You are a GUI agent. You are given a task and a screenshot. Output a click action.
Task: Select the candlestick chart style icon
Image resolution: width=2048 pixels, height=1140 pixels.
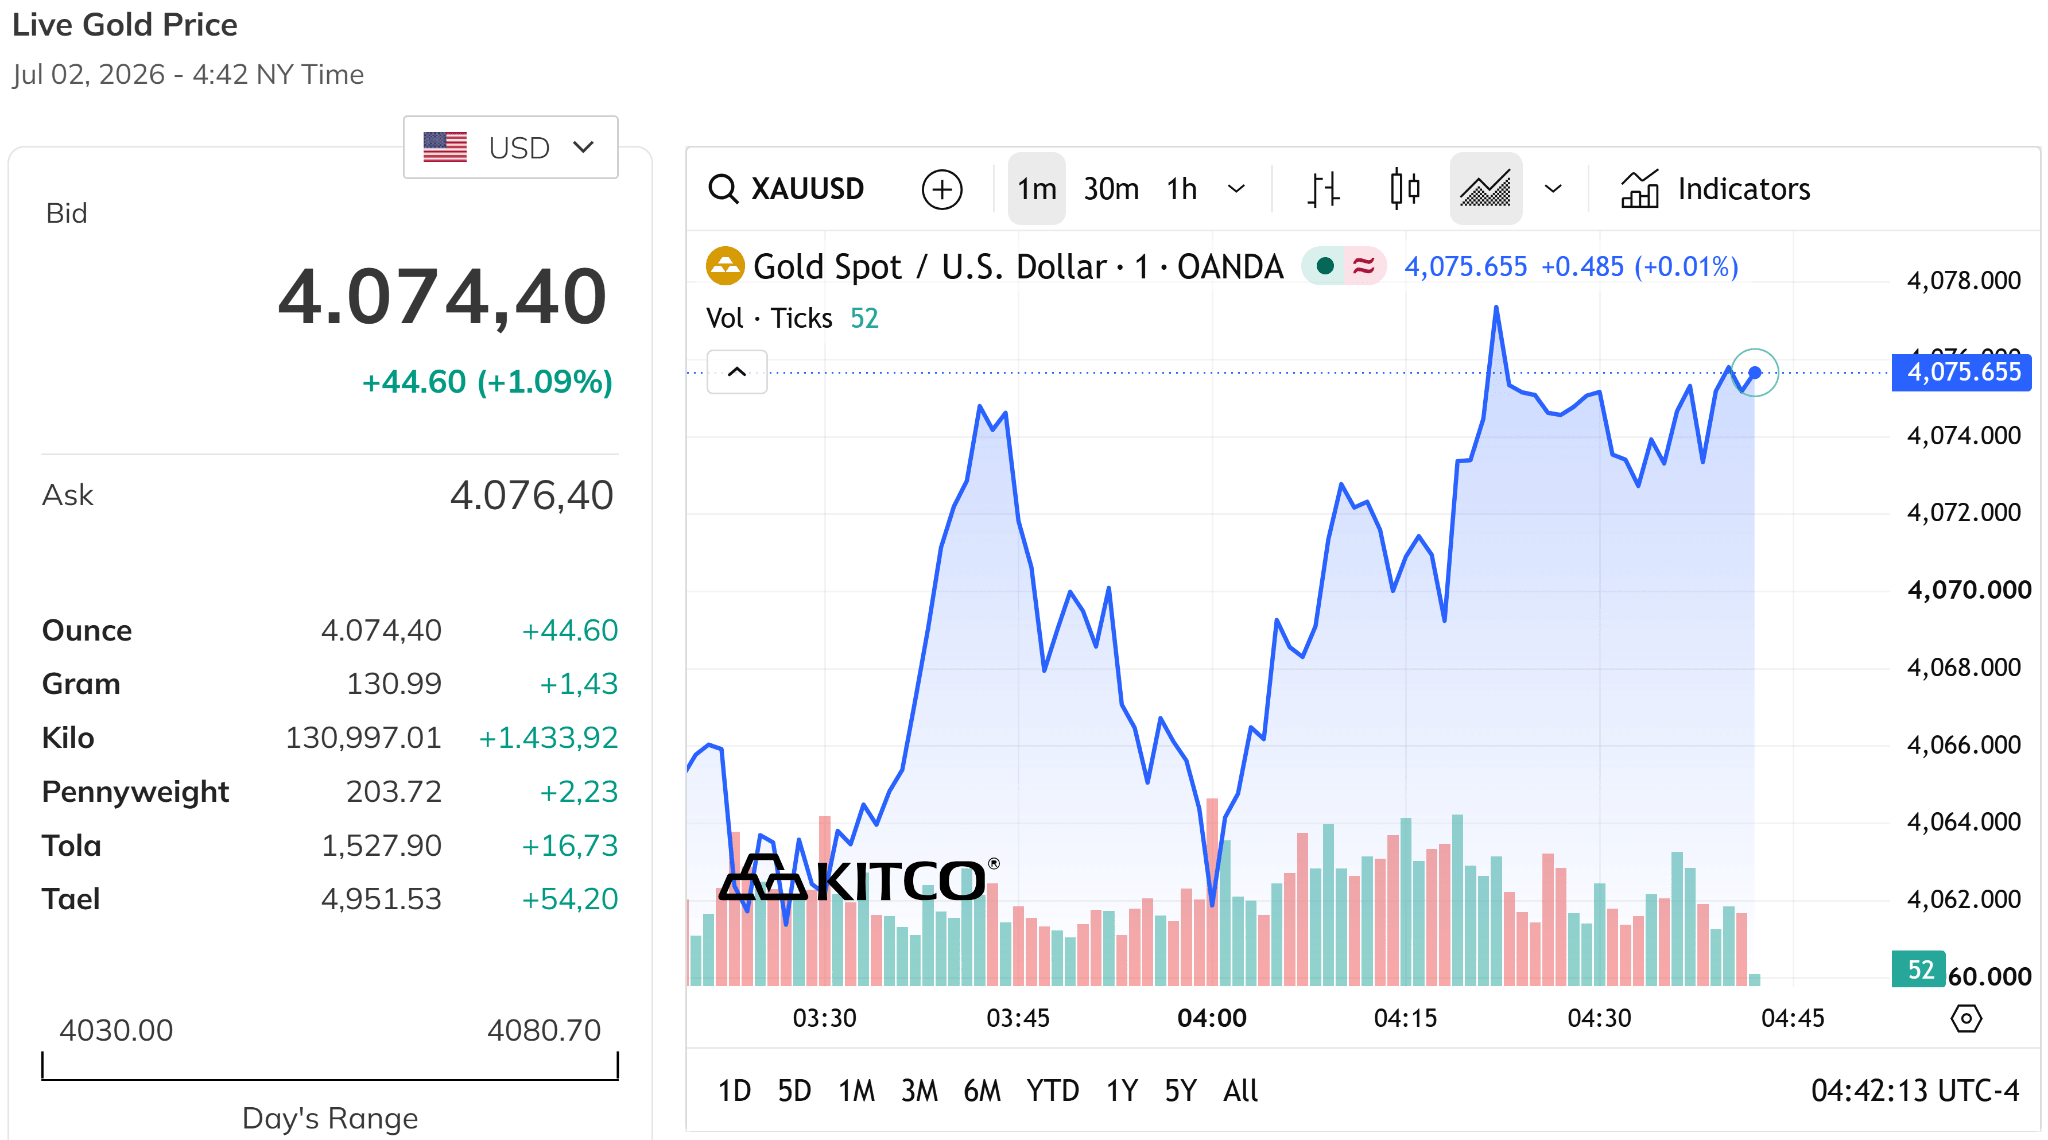click(1404, 188)
